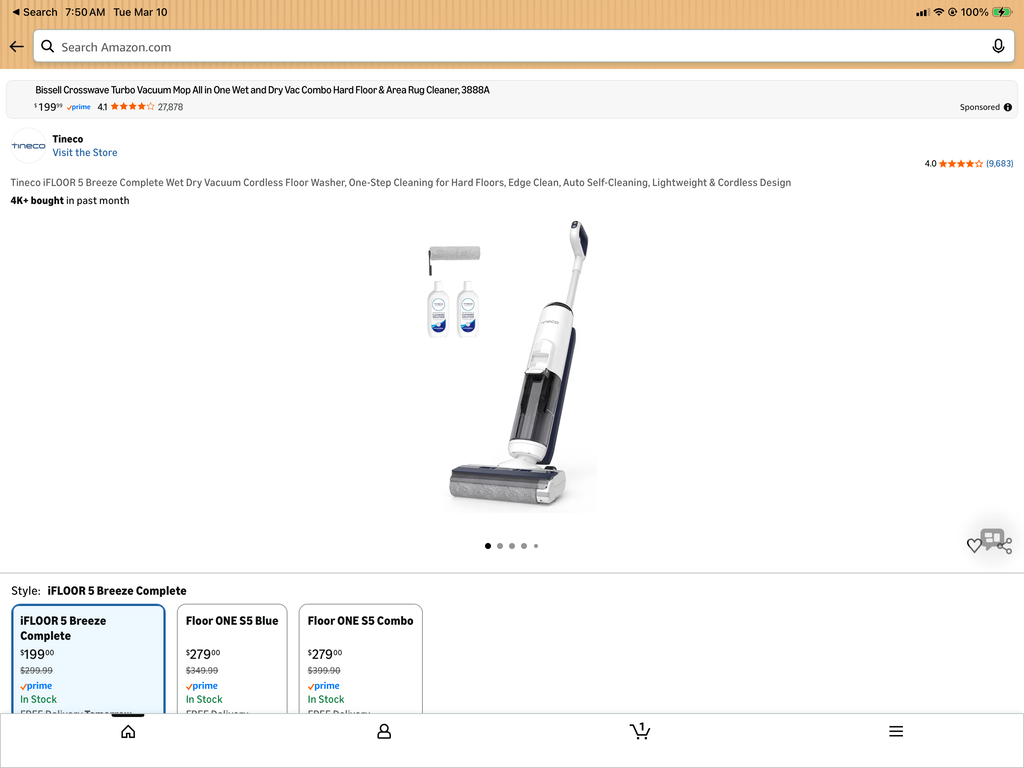Tap the Bissell ad $199.99 price
Viewport: 1024px width, 768px height.
48,106
